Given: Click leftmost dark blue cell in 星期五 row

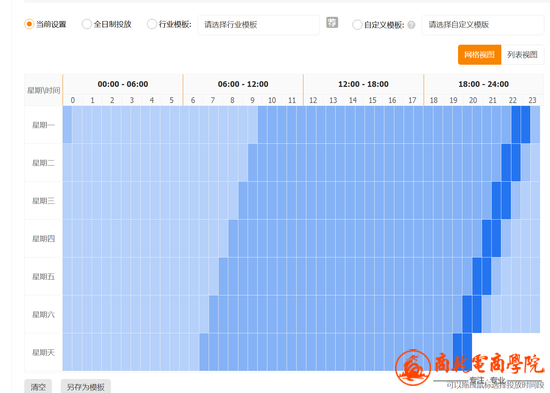Looking at the screenshot, I should coord(477,276).
